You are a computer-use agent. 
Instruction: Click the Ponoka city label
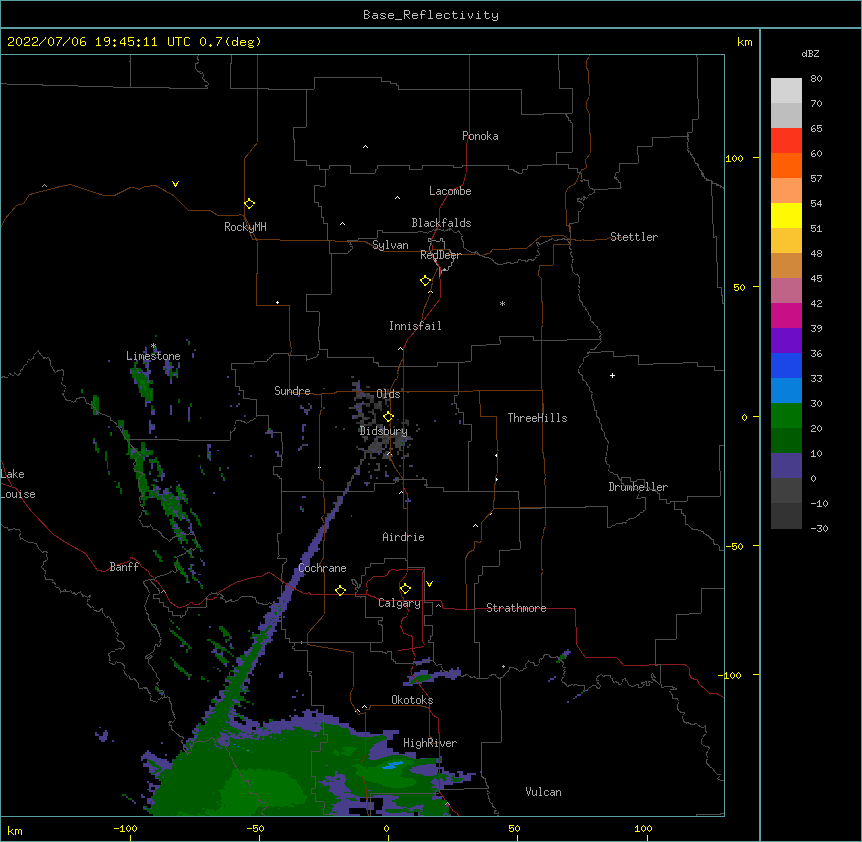click(x=480, y=136)
